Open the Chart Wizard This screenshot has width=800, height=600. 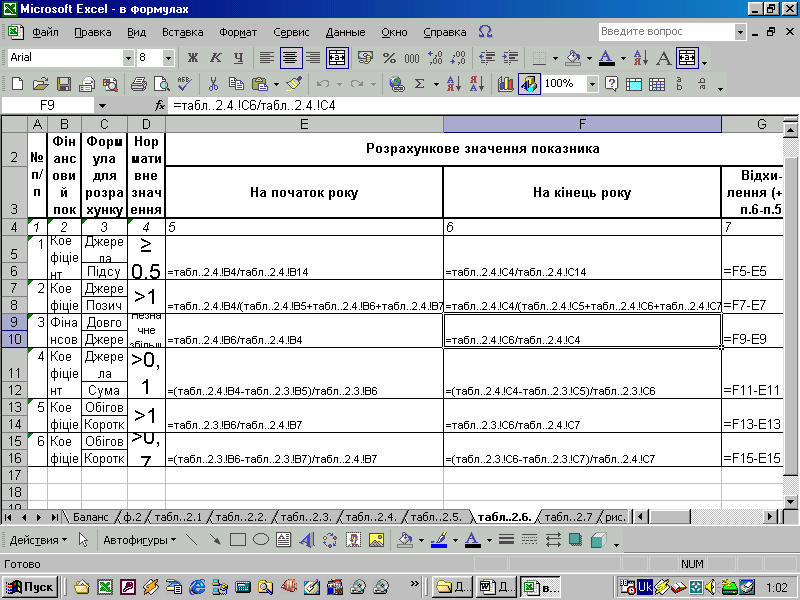505,84
